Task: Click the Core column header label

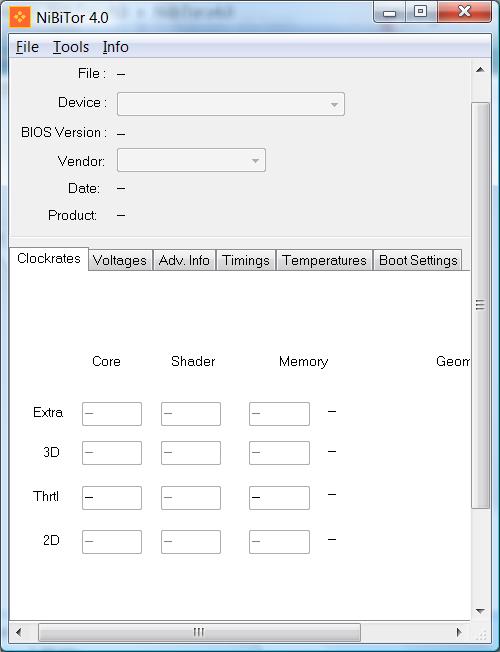Action: click(x=106, y=361)
